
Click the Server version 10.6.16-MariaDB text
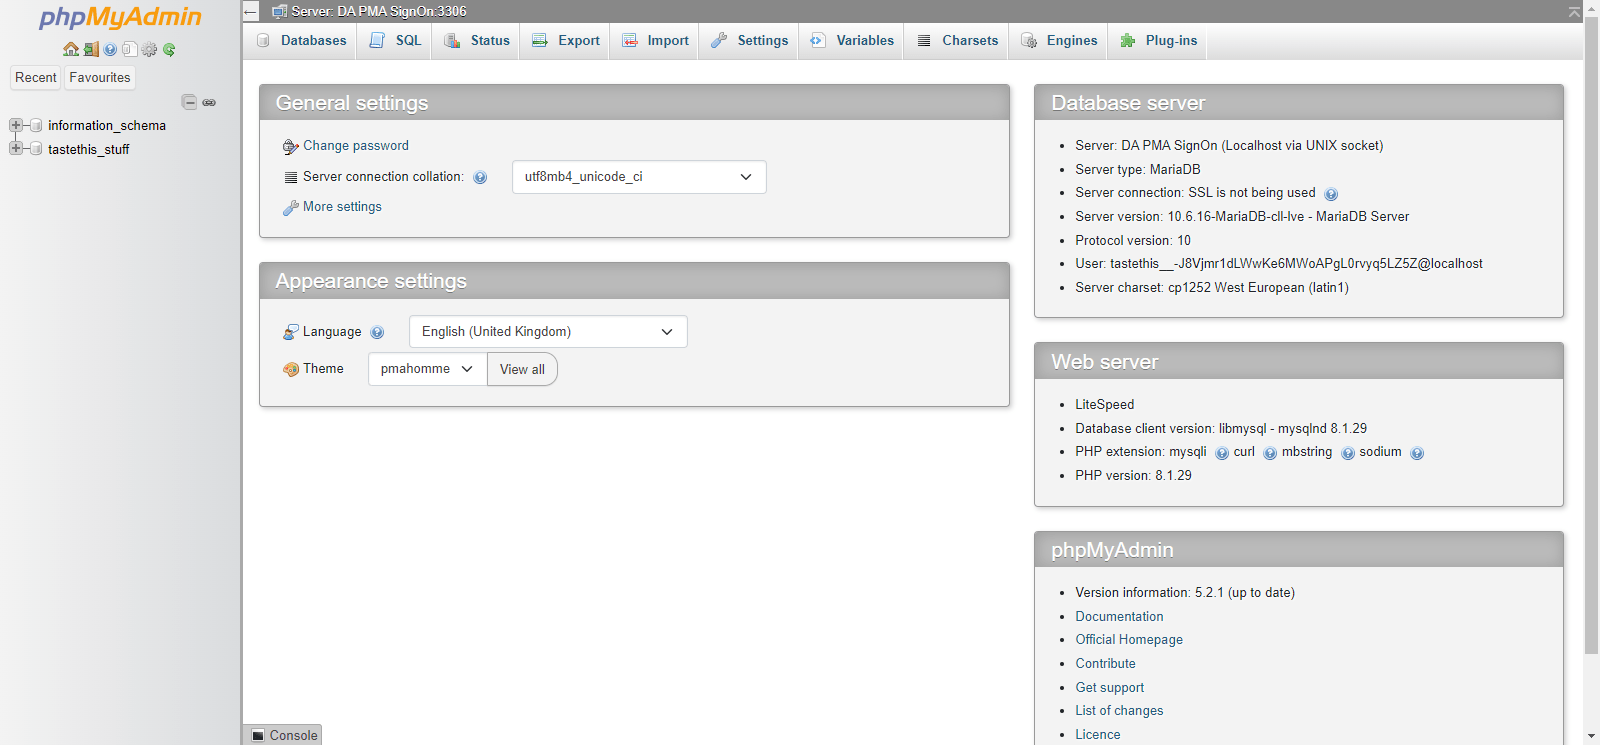coord(1242,217)
